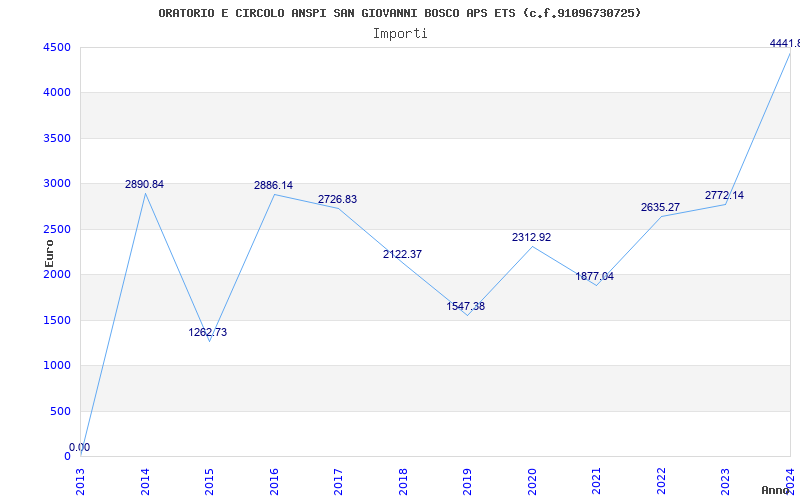Image resolution: width=800 pixels, height=500 pixels.
Task: Click the Euro y-axis title
Action: 49,254
